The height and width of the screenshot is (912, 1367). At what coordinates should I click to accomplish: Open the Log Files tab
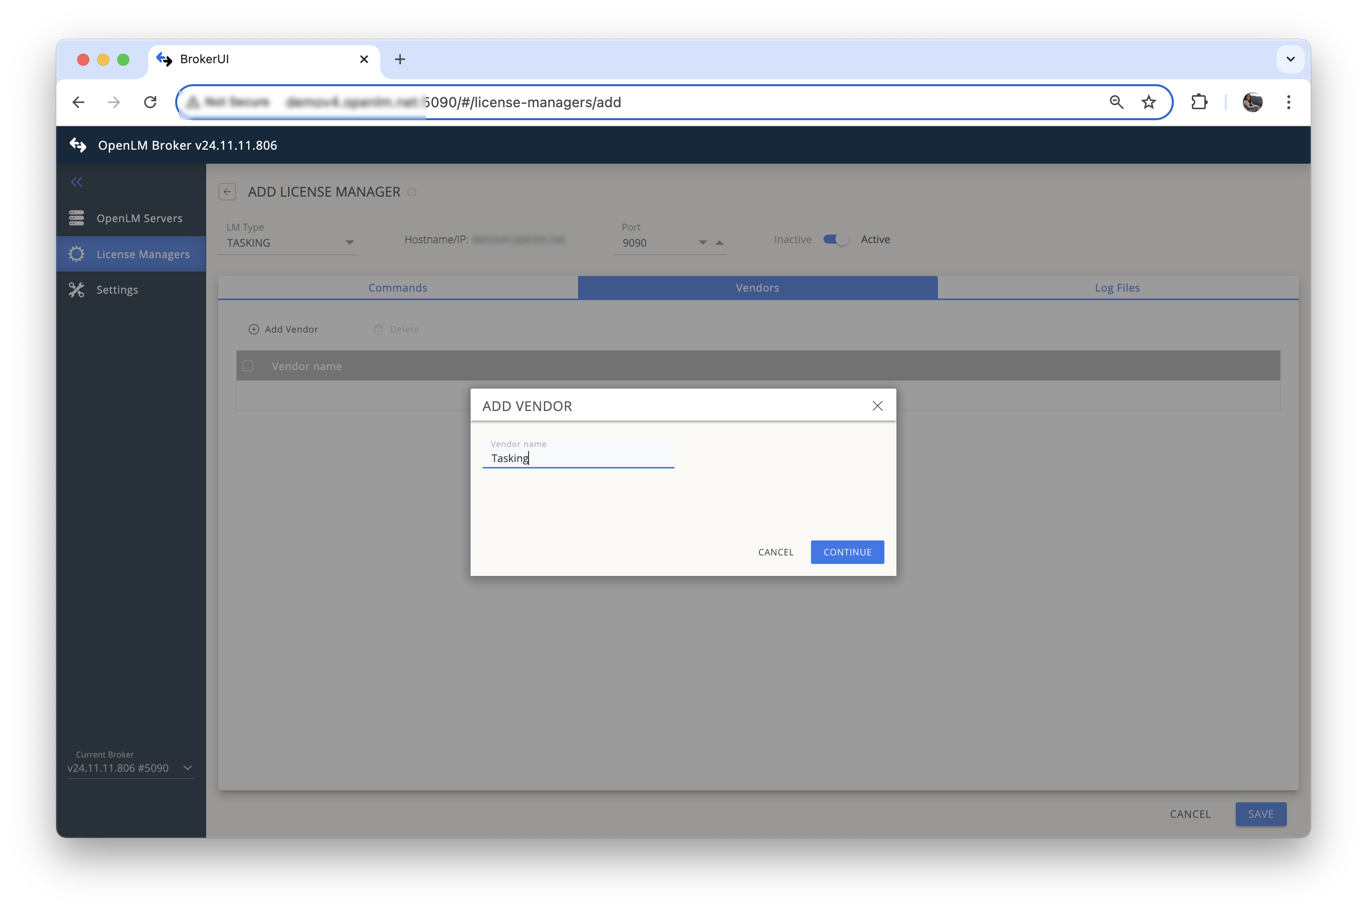[x=1117, y=287]
